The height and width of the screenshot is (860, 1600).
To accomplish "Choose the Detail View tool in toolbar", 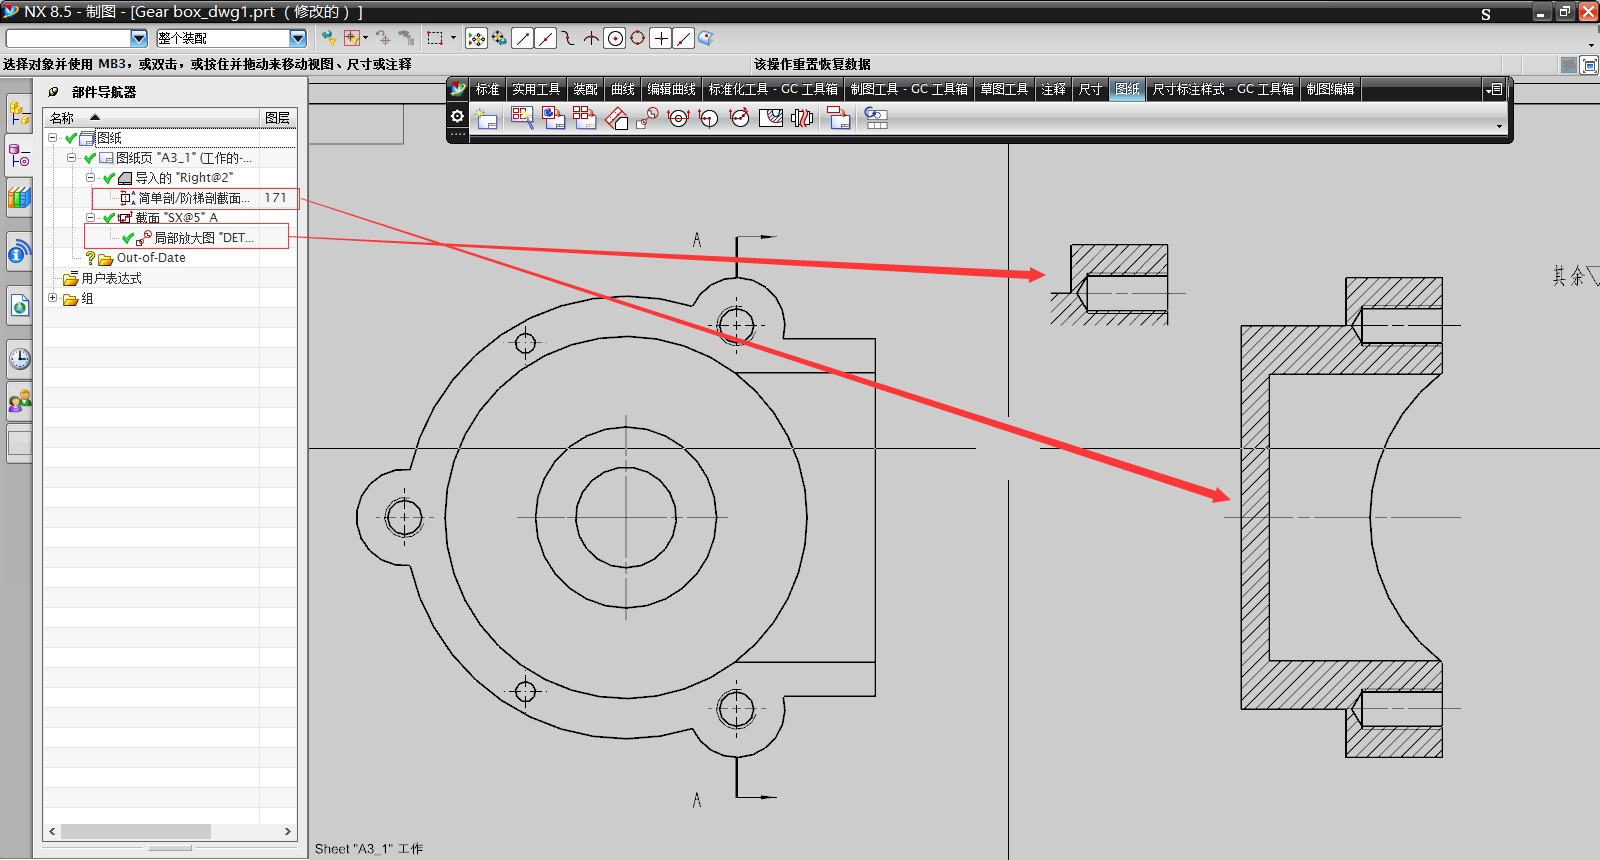I will click(x=648, y=118).
